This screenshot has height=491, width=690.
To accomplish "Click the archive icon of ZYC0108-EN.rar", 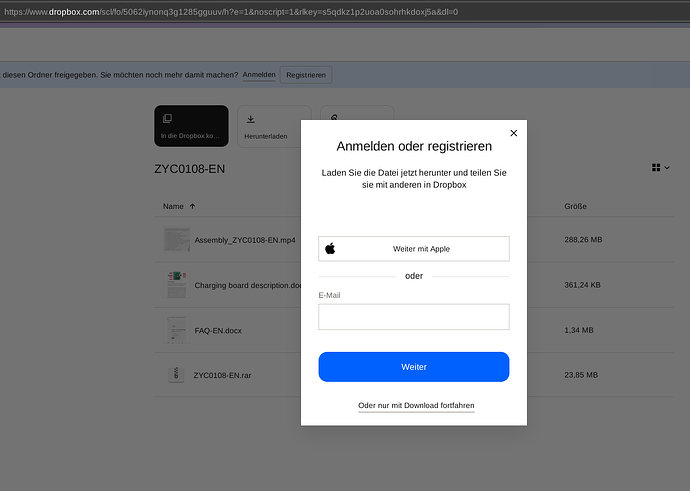I will pyautogui.click(x=176, y=375).
